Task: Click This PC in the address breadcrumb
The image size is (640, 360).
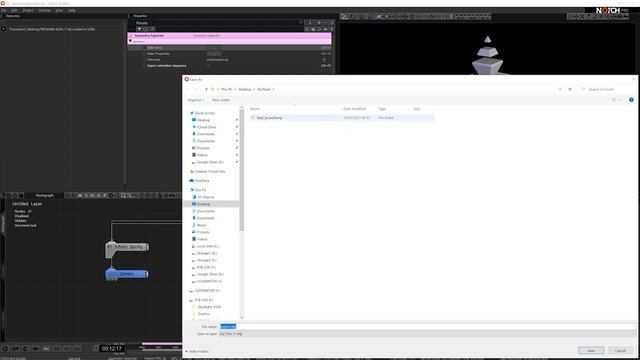Action: tap(227, 89)
